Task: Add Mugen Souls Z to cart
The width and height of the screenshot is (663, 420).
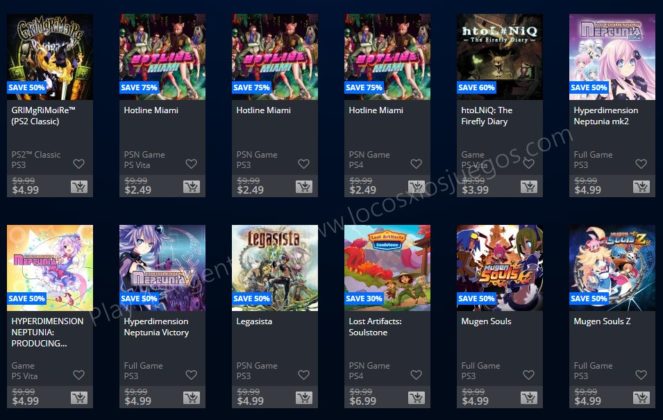Action: coord(641,398)
